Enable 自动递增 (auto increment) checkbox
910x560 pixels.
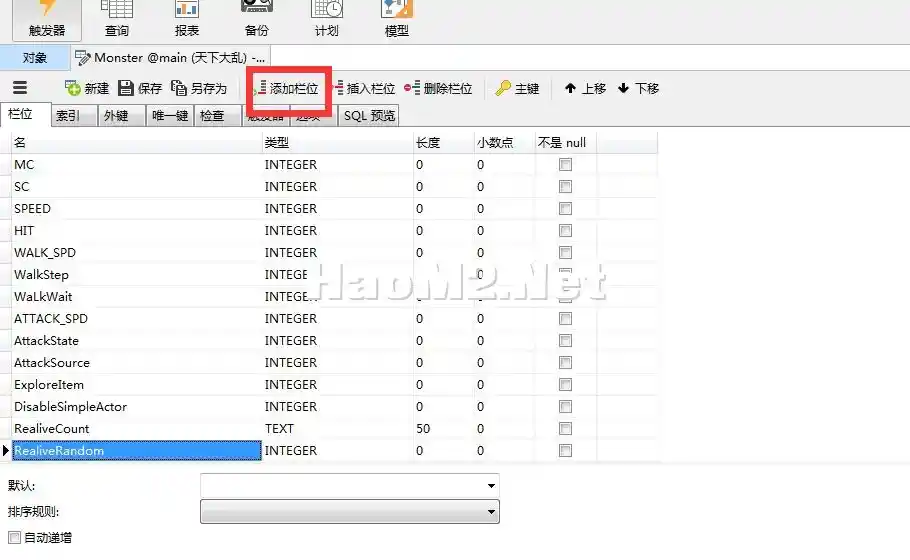tap(15, 538)
